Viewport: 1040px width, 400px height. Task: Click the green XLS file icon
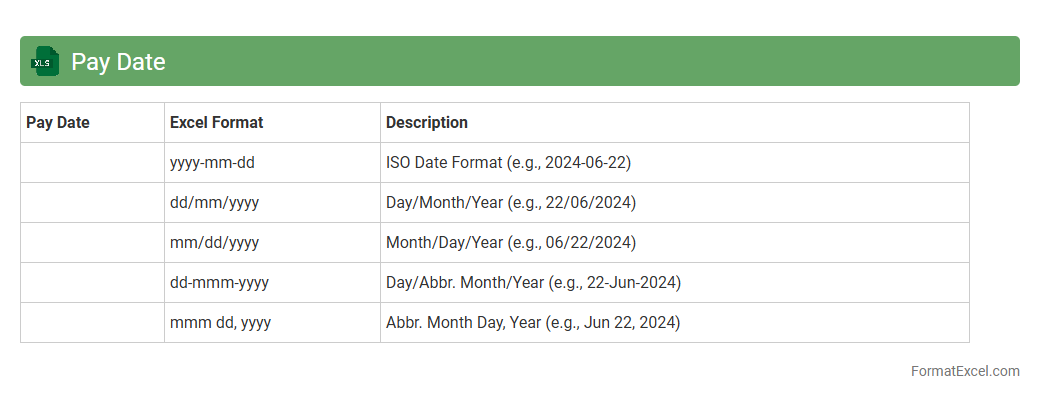coord(46,62)
